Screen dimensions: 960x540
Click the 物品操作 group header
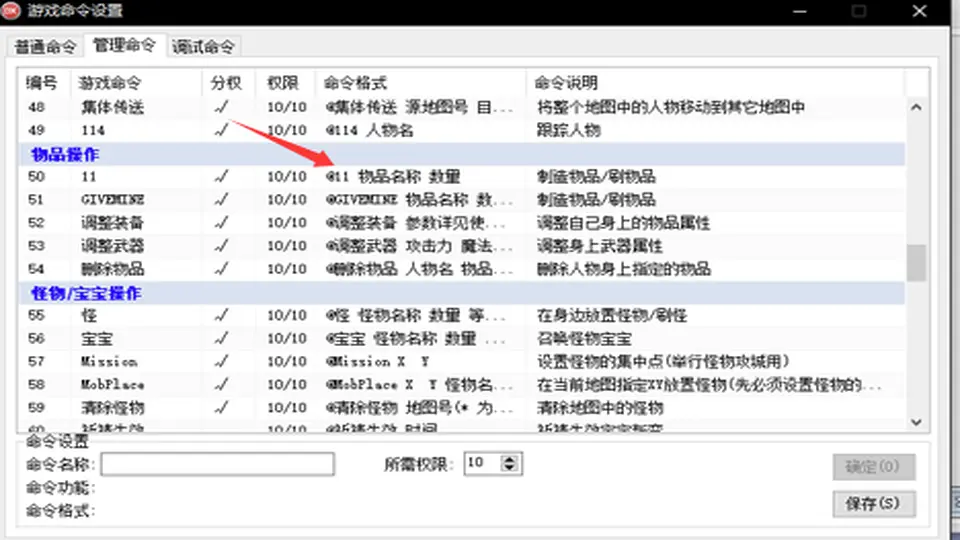tap(462, 154)
